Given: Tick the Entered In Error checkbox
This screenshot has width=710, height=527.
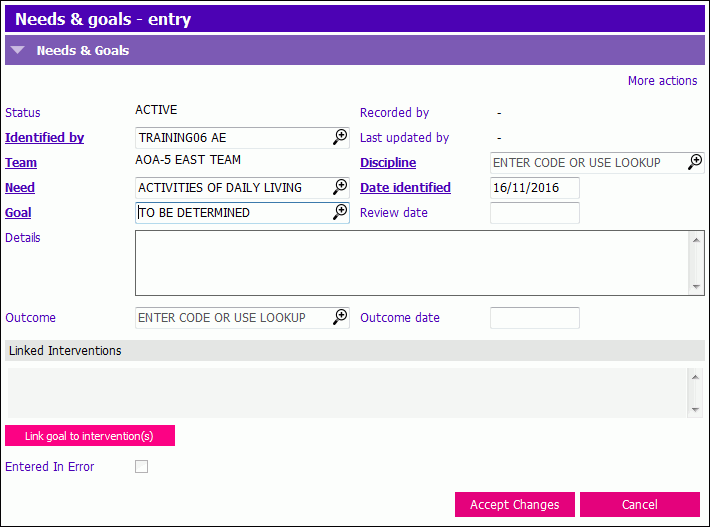Looking at the screenshot, I should tap(141, 466).
